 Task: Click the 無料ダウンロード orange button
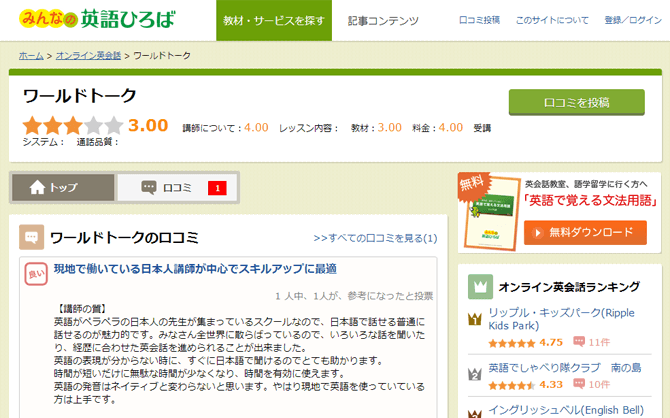coord(585,233)
